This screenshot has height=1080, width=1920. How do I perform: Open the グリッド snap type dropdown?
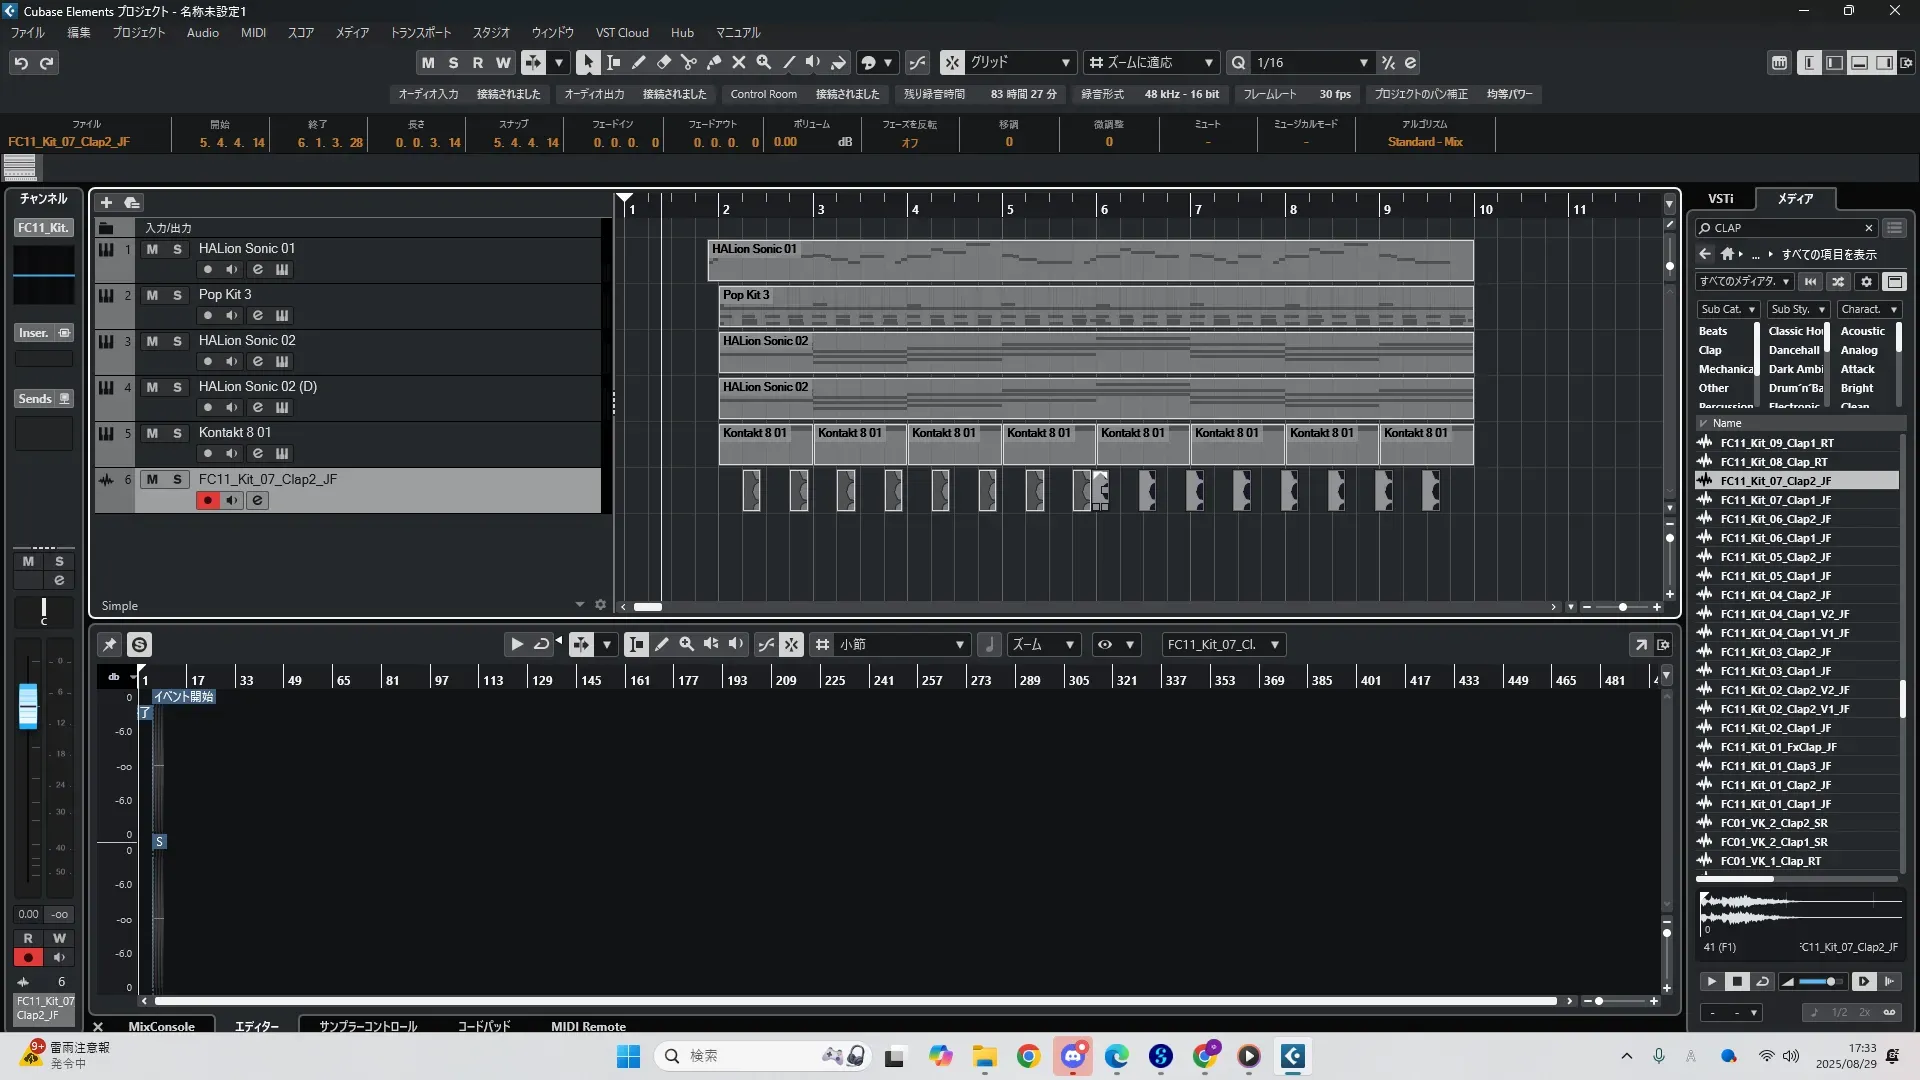coord(1065,63)
